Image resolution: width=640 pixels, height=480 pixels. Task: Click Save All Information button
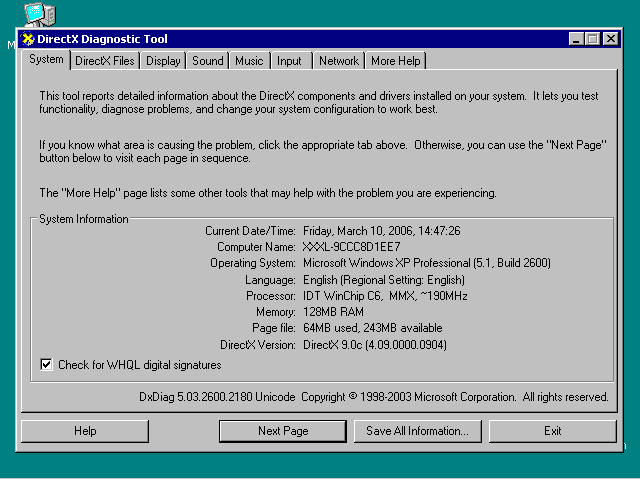(x=418, y=431)
